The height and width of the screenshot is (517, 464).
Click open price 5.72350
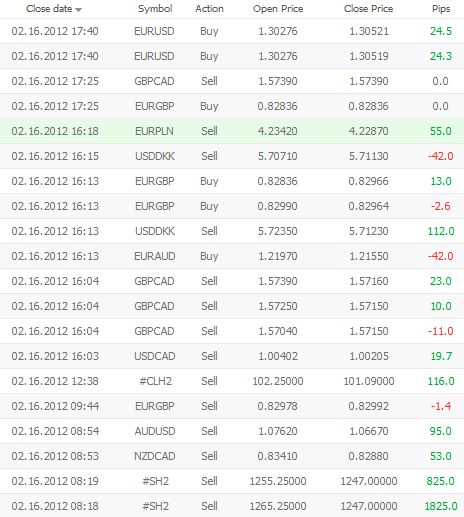pyautogui.click(x=277, y=231)
